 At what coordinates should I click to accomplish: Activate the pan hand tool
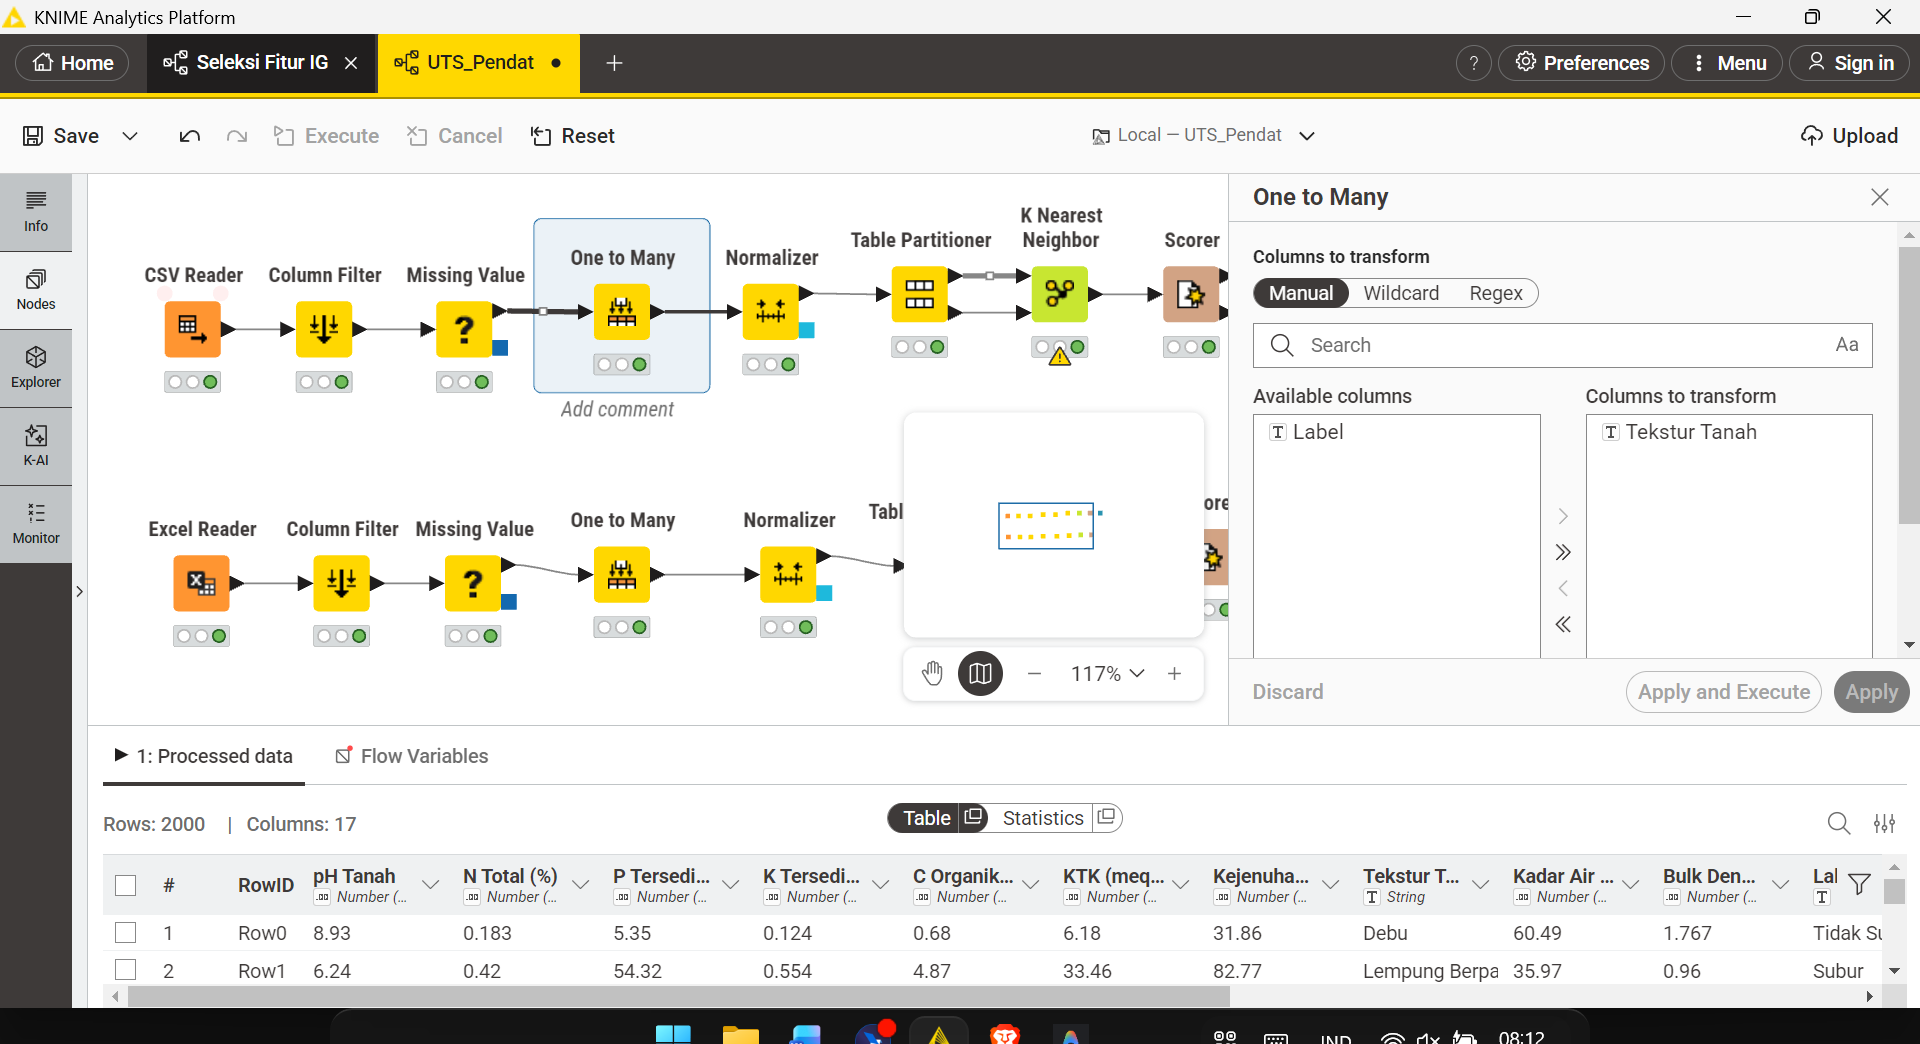point(932,674)
